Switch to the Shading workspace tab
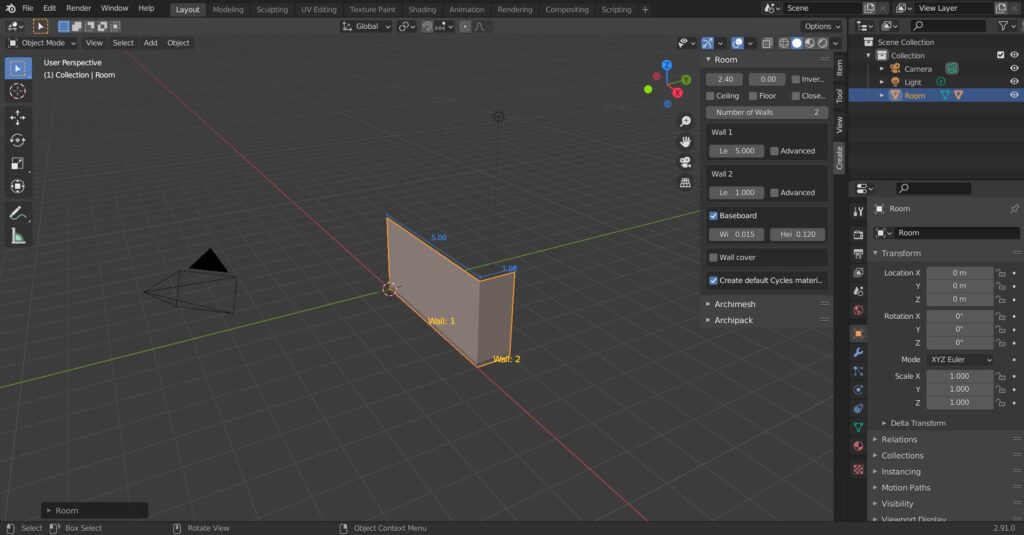 click(422, 10)
